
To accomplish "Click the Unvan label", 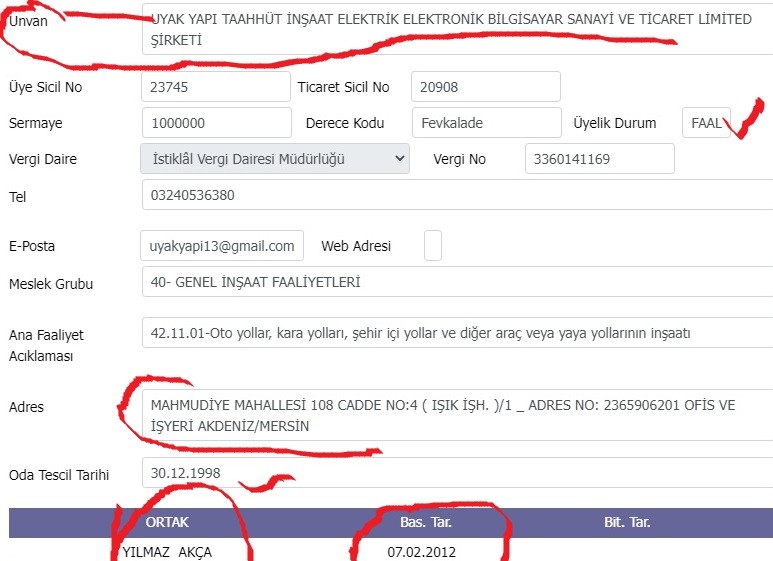I will tap(28, 21).
